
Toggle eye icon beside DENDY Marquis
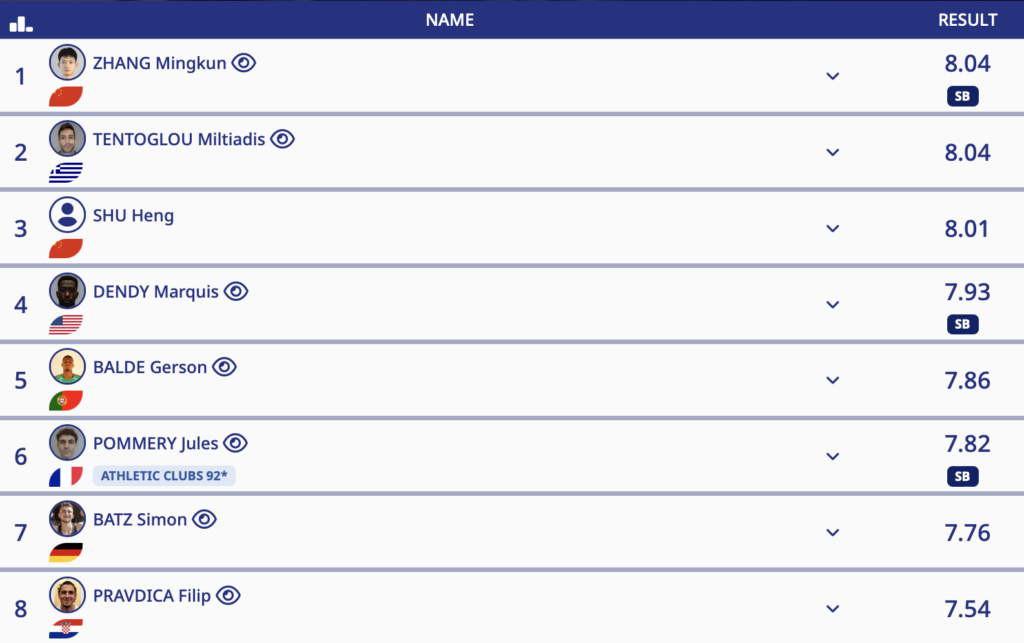click(x=236, y=291)
